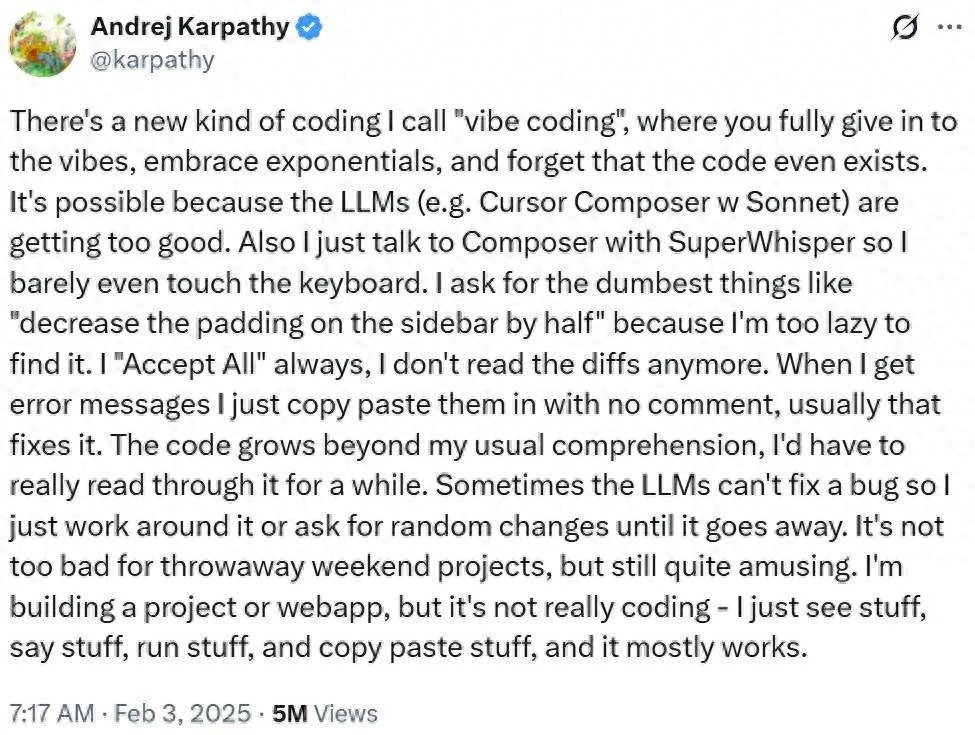Click the Grok icon on the tweet
Viewport: 975px width, 735px height.
click(905, 29)
